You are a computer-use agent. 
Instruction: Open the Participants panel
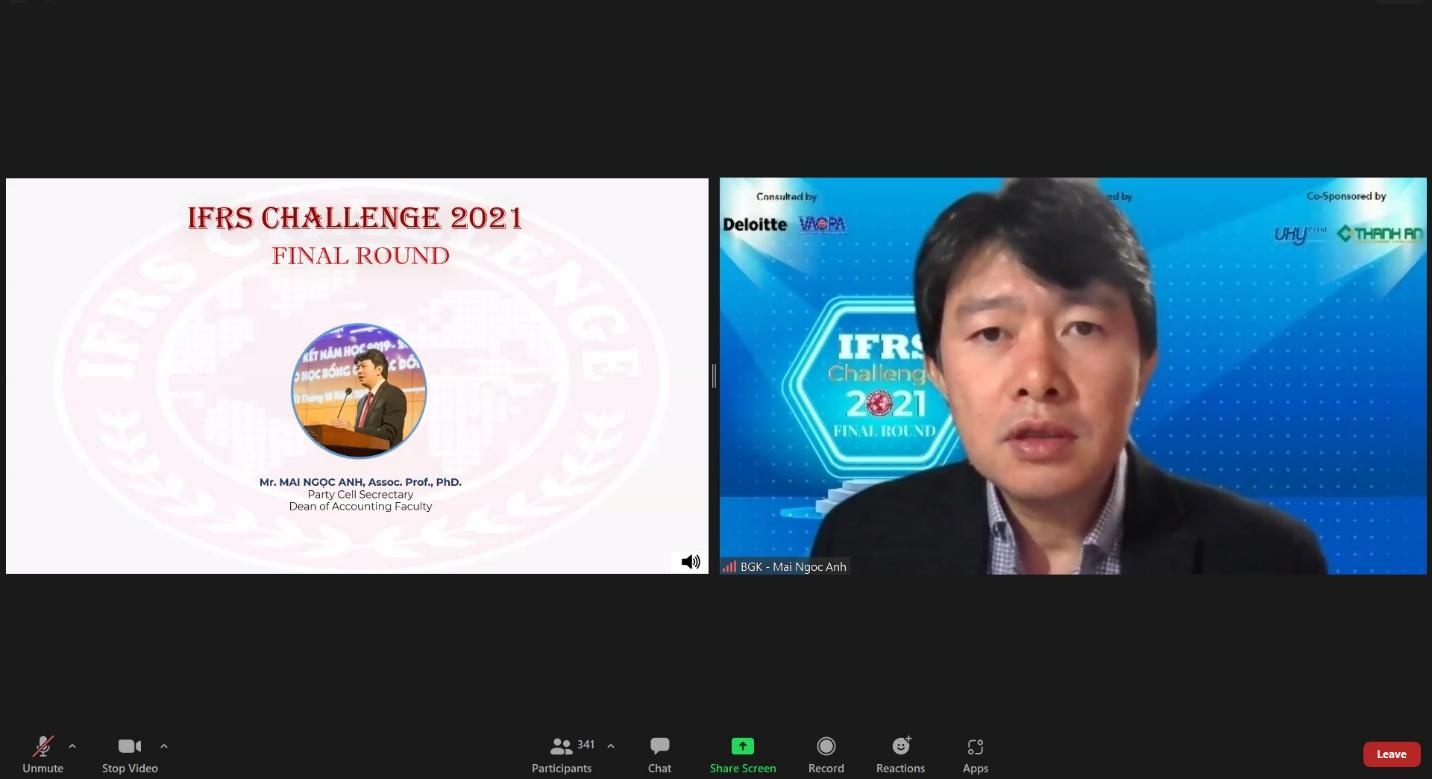click(561, 753)
